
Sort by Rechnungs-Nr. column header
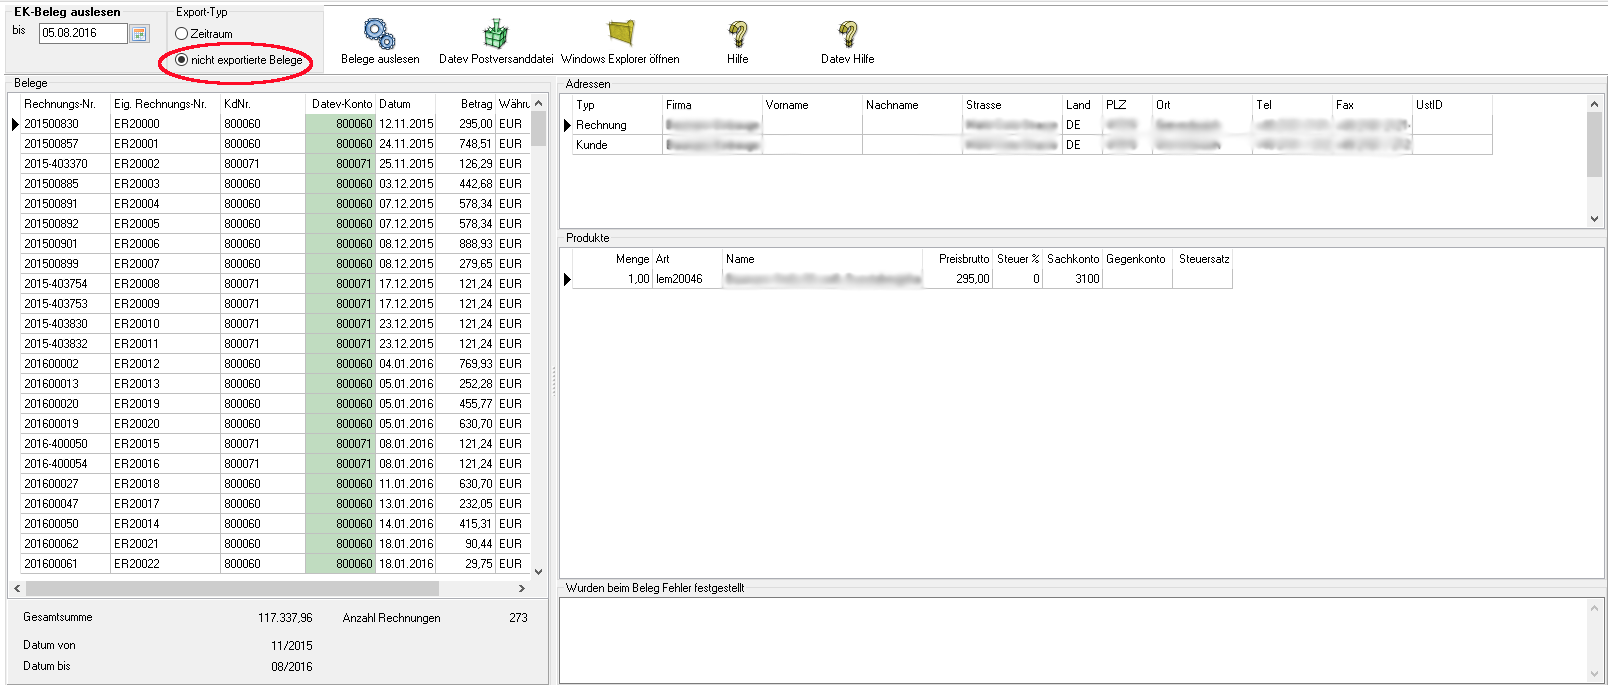click(60, 104)
